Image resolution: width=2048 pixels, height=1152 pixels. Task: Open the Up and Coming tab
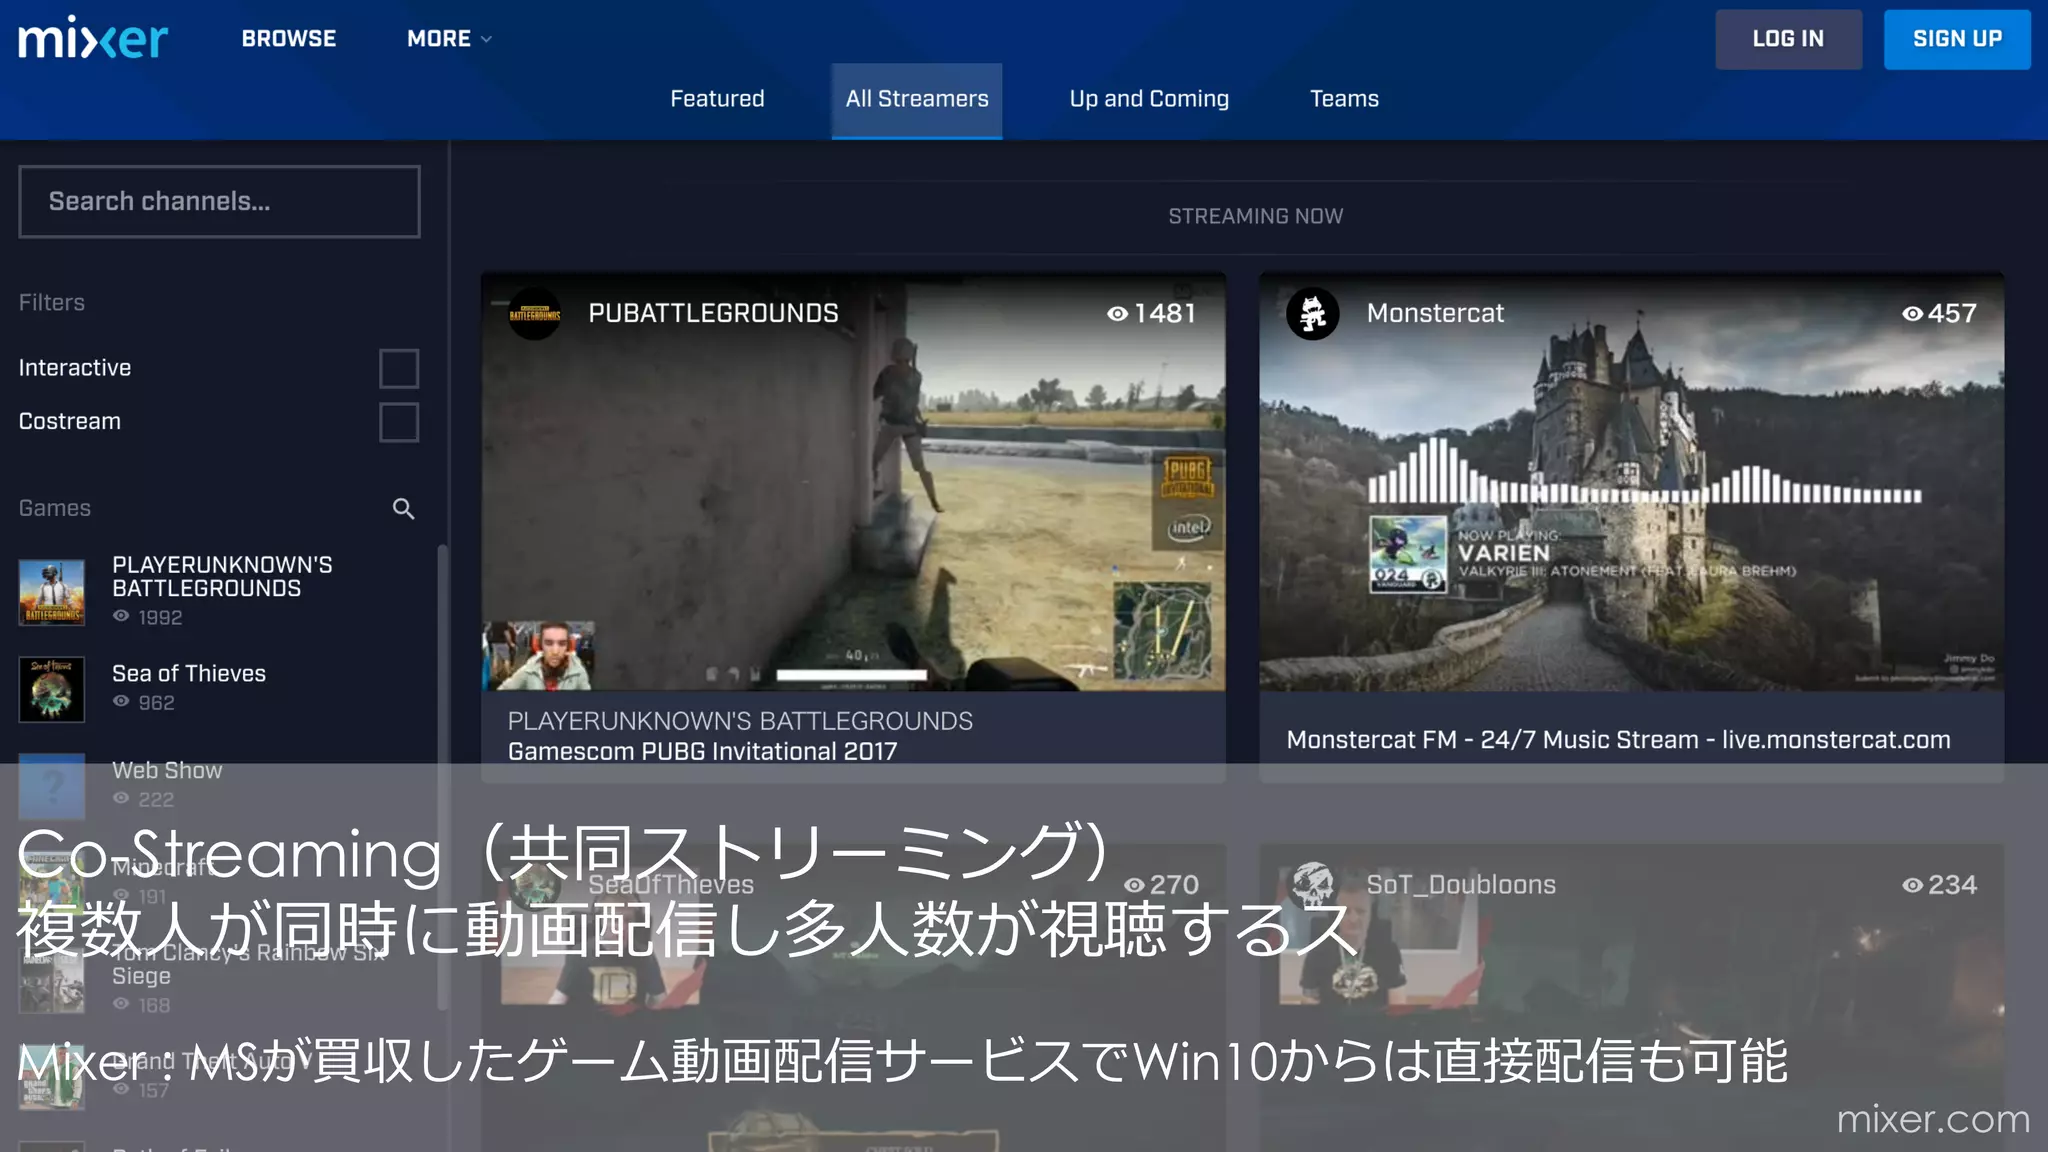[1149, 99]
